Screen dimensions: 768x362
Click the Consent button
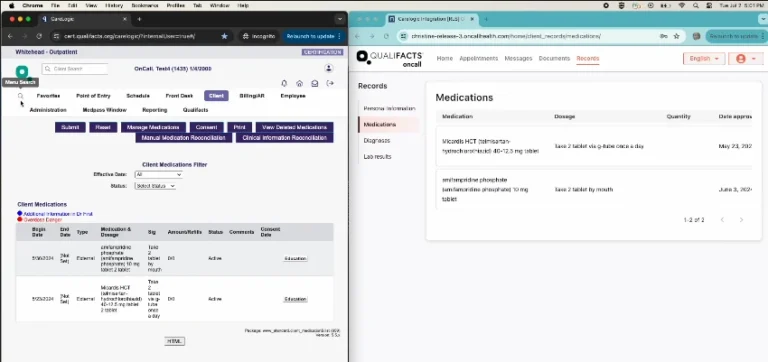(207, 127)
